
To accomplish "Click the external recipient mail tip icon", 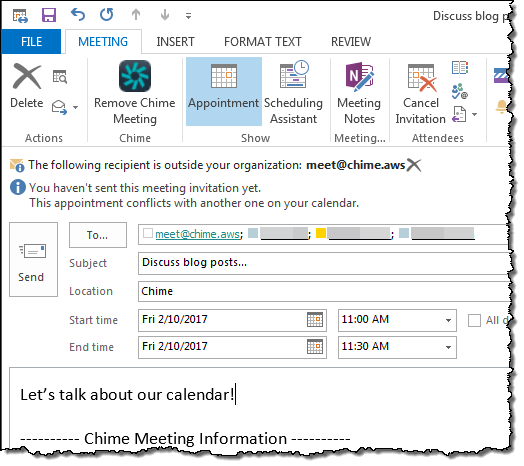I will coord(17,165).
